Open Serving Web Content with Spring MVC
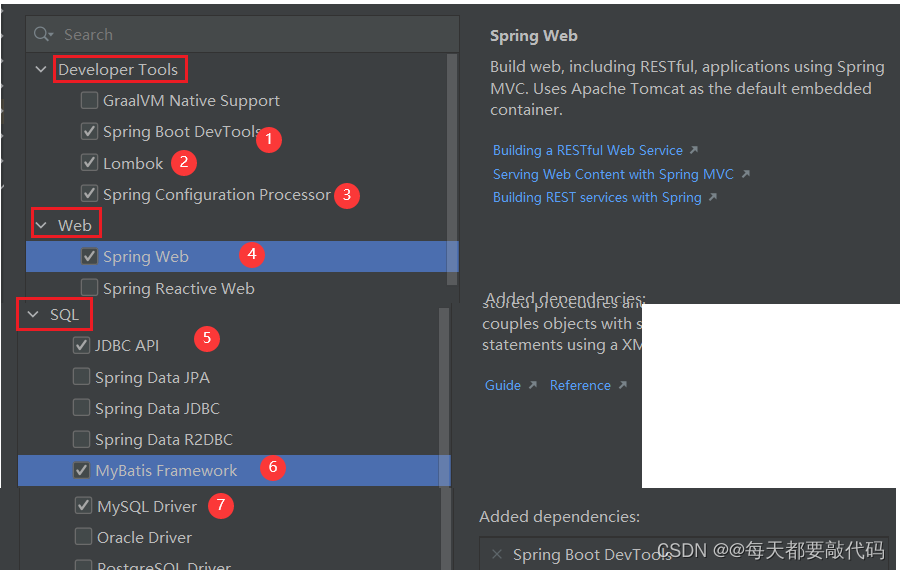This screenshot has height=570, width=900. click(x=613, y=175)
